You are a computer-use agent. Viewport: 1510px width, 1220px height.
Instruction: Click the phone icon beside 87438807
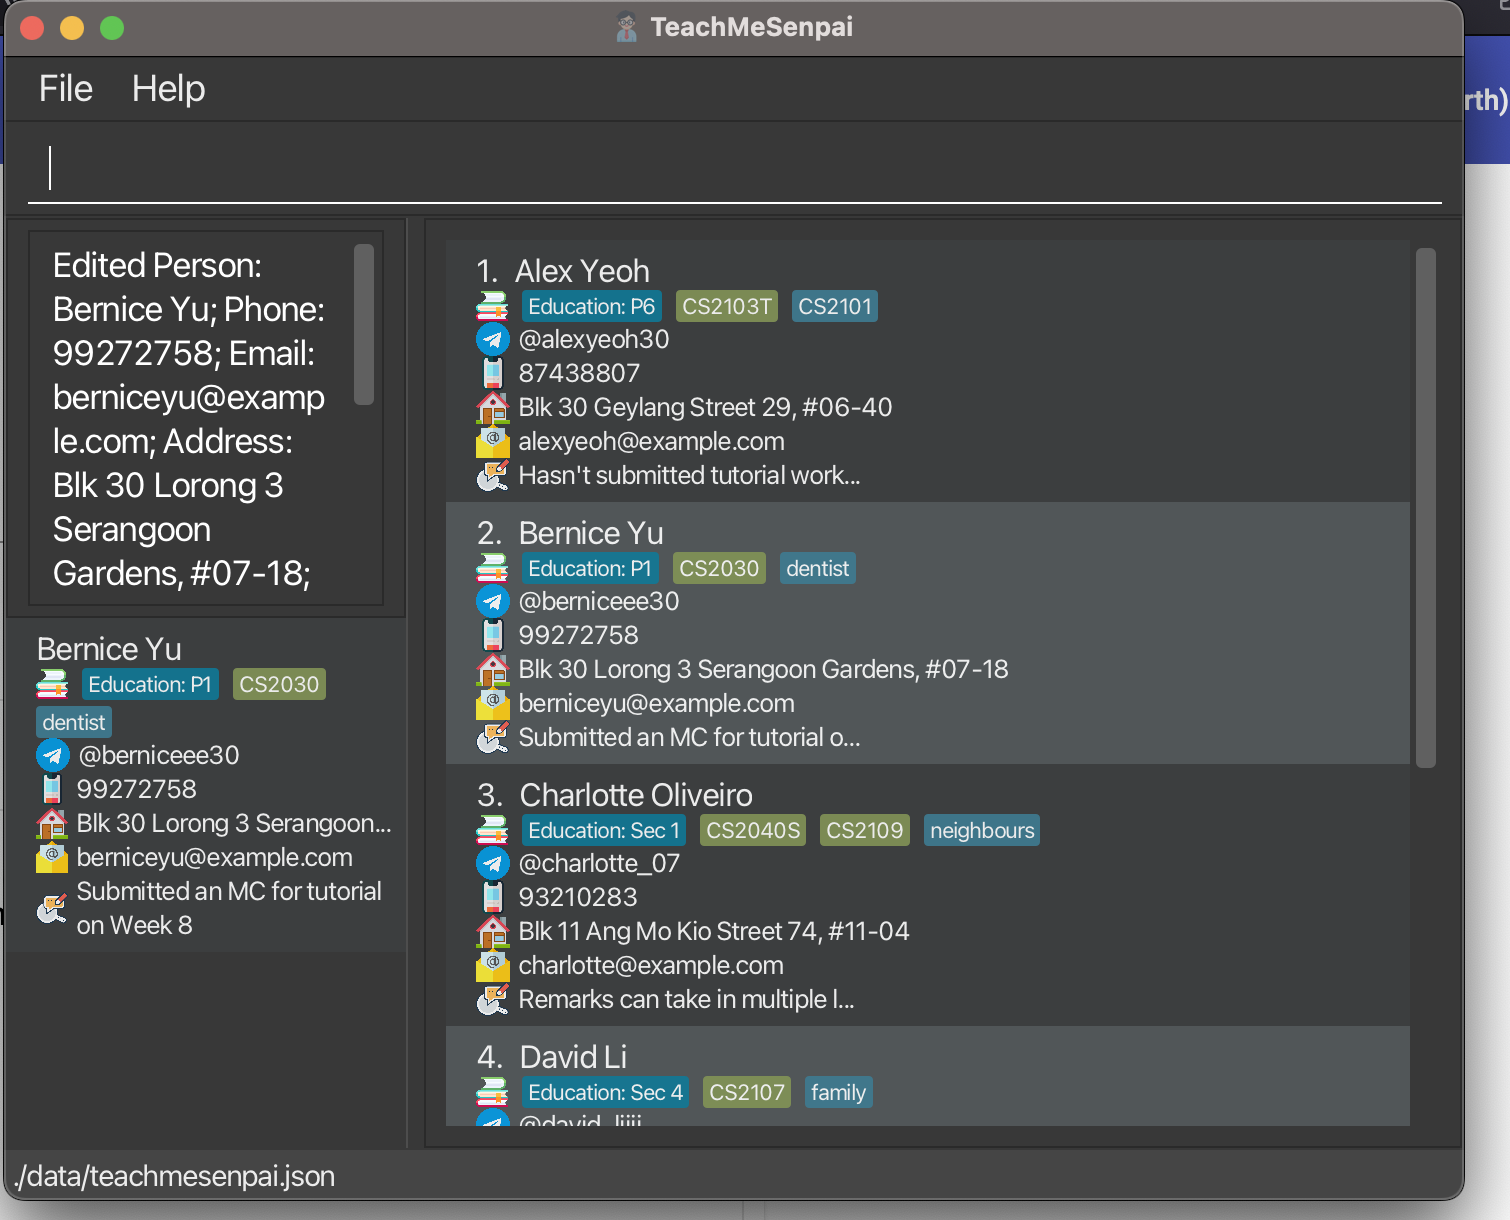492,373
